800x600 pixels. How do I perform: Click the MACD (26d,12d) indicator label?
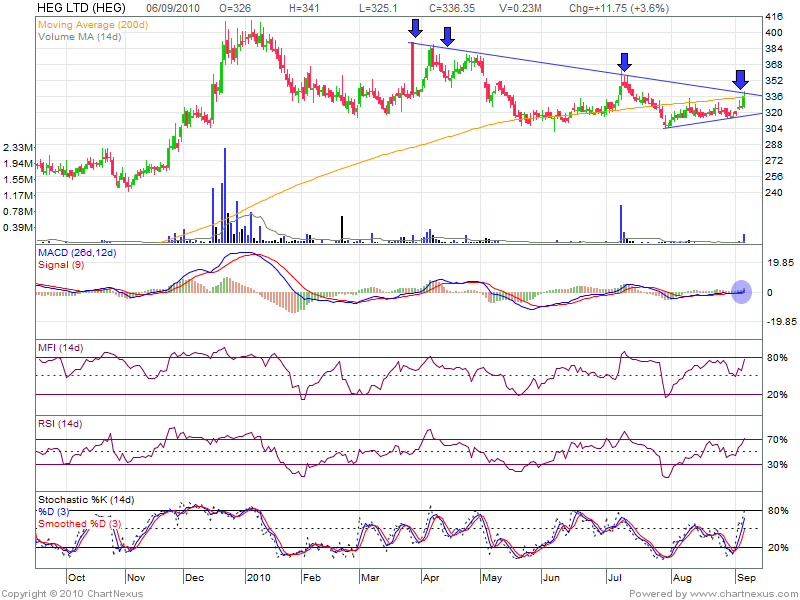(77, 254)
